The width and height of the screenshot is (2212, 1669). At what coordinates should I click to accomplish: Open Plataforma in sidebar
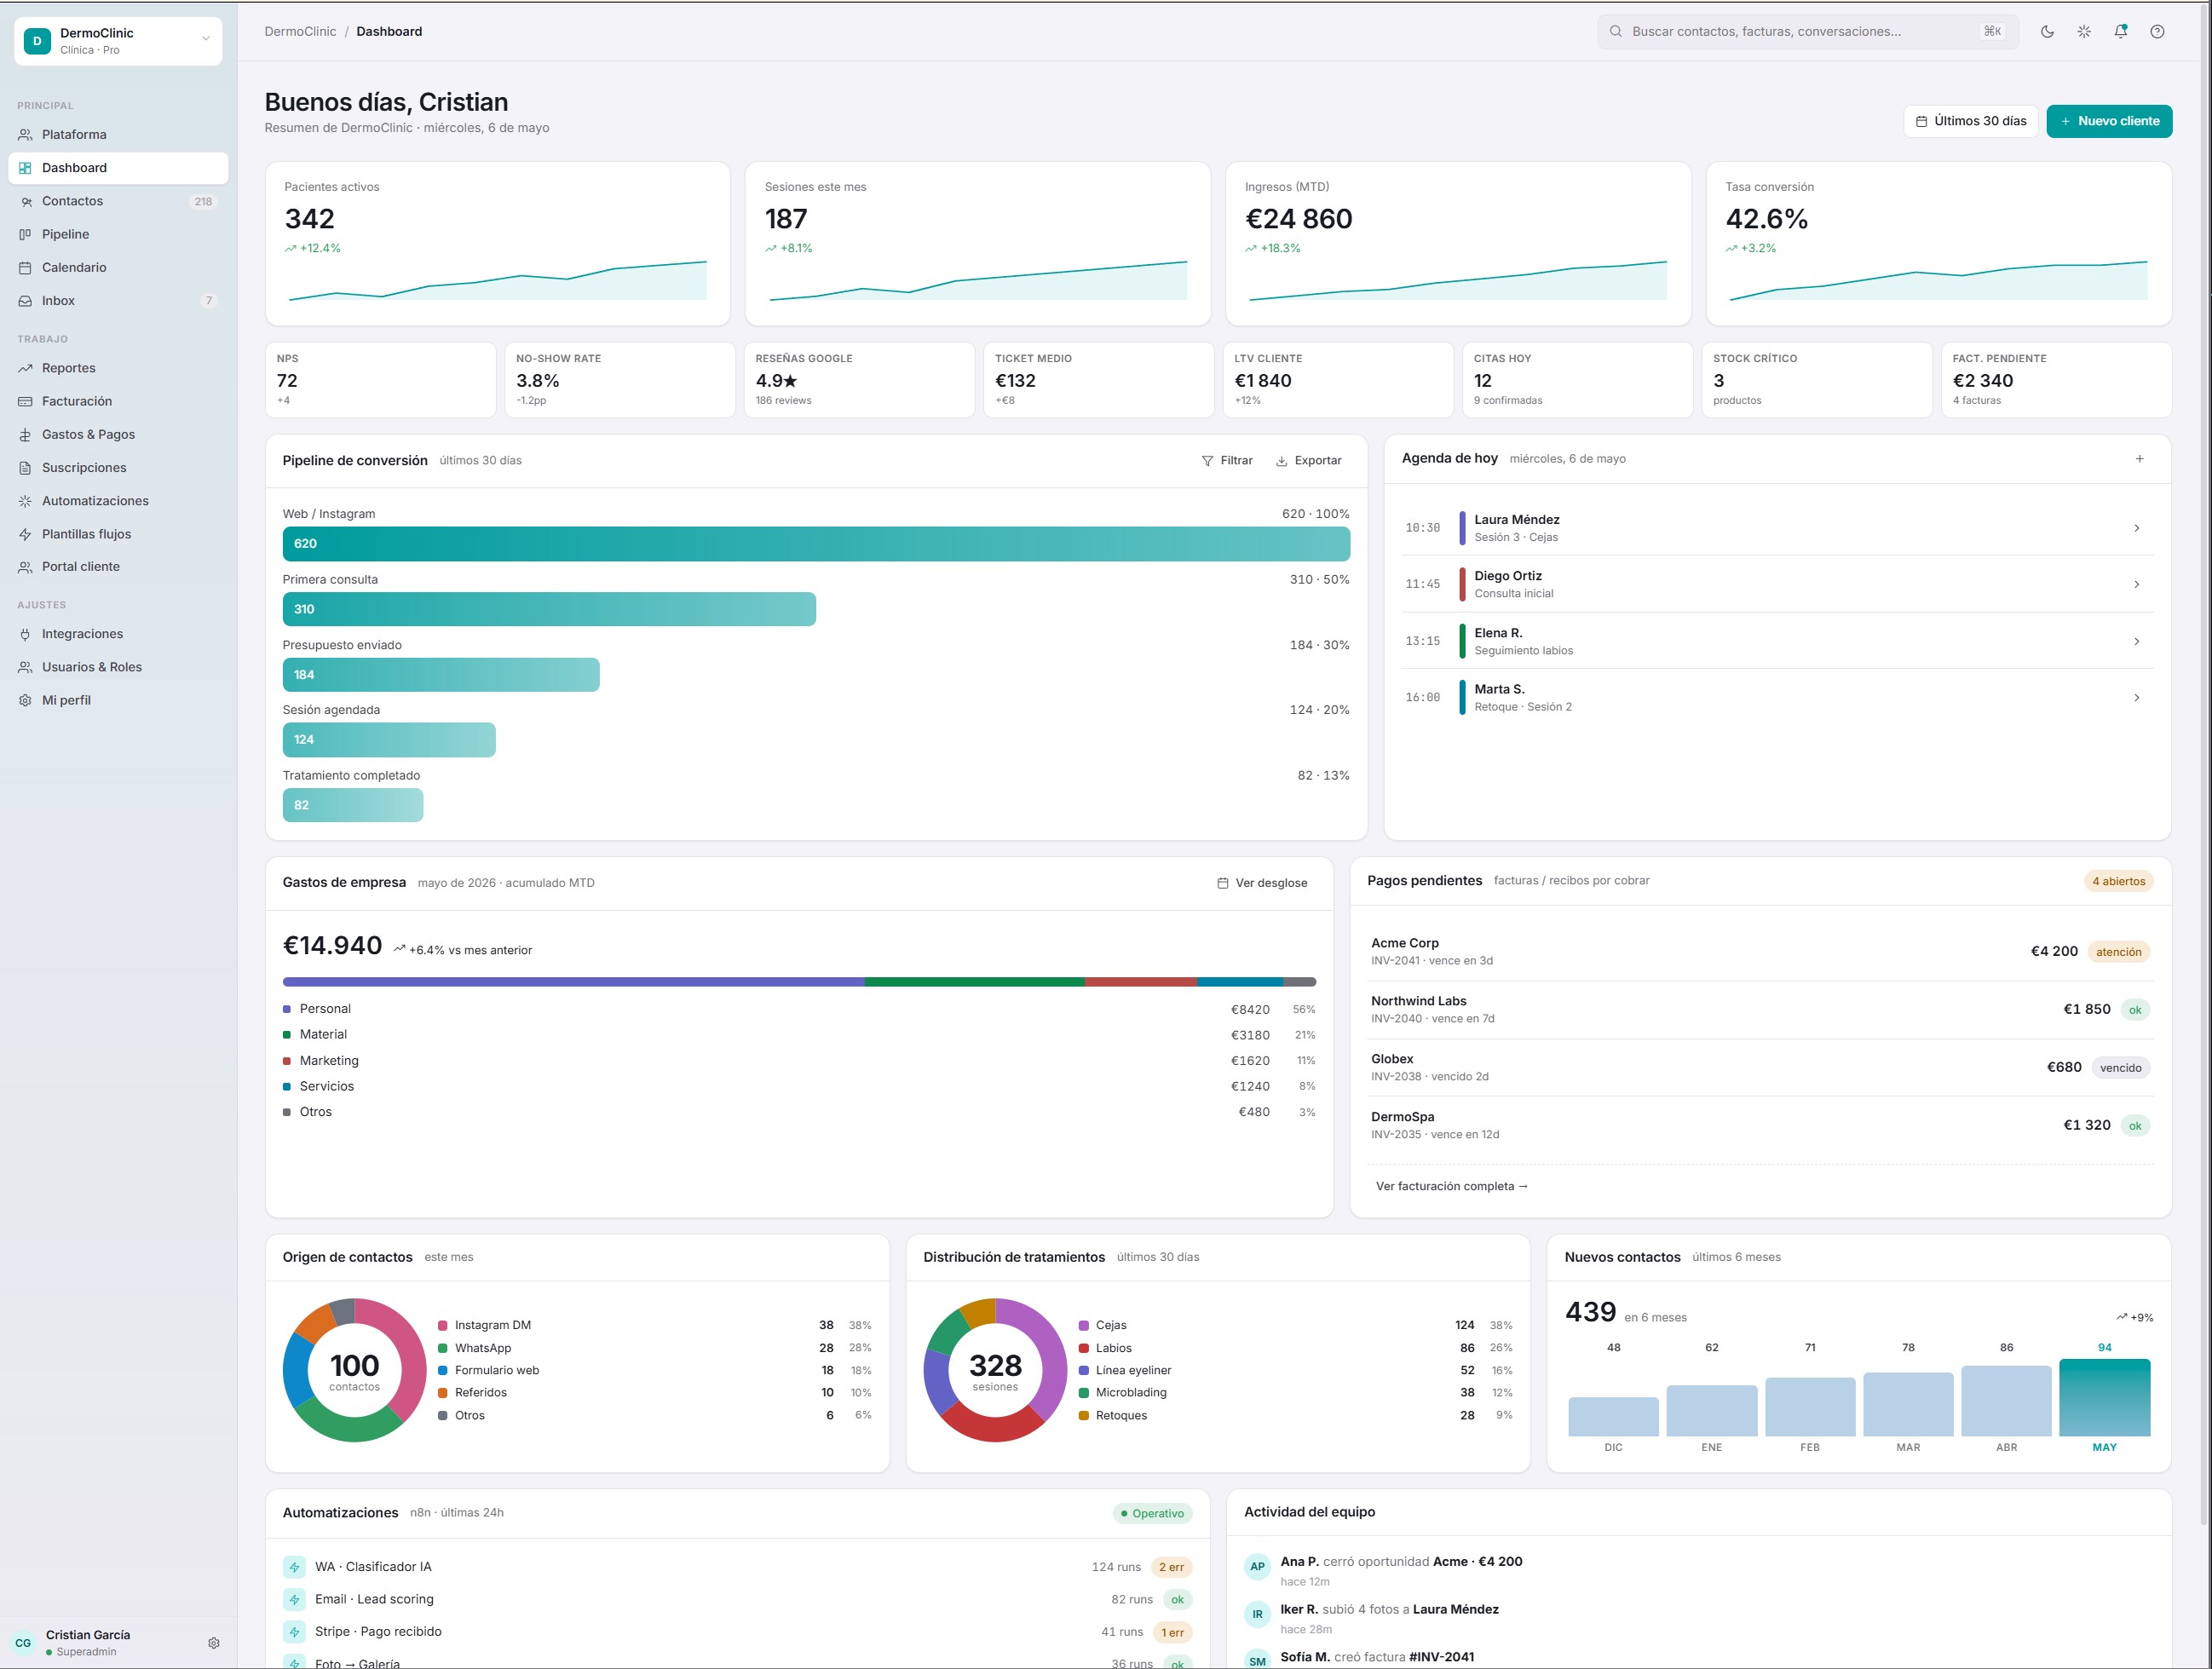[118, 134]
